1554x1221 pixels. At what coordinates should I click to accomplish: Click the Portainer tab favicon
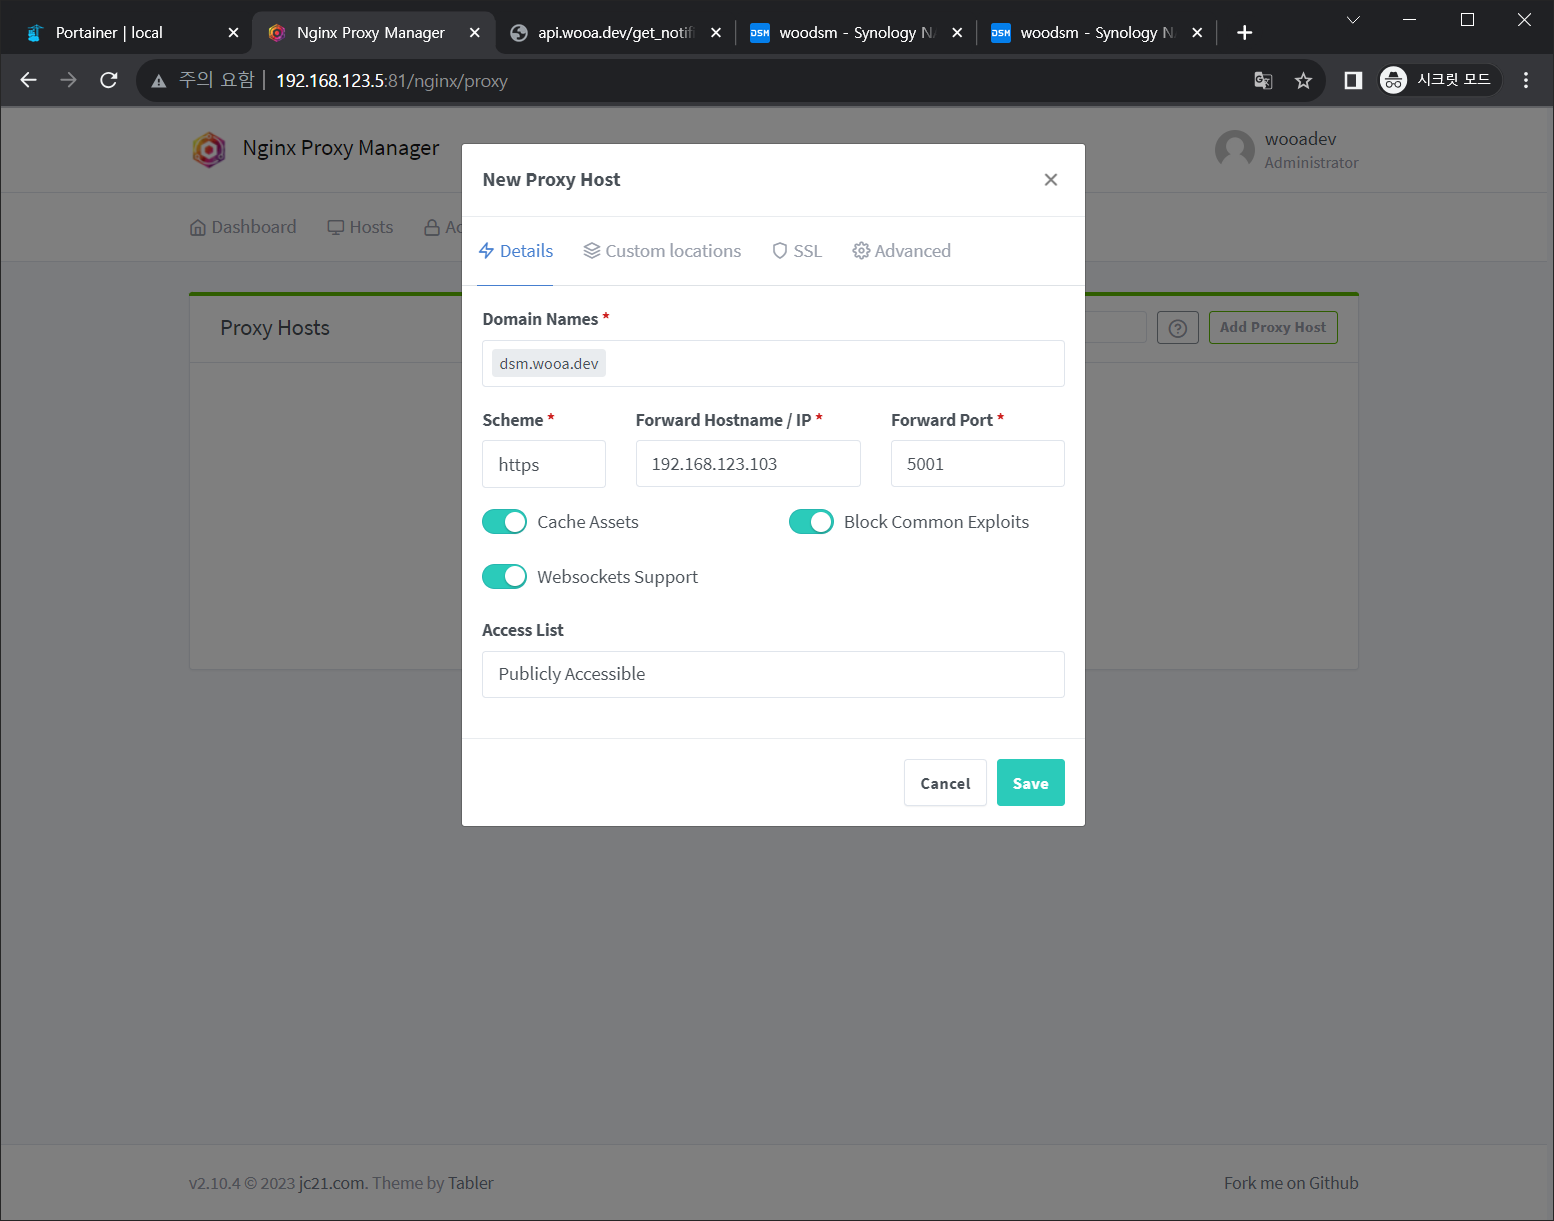tap(35, 33)
